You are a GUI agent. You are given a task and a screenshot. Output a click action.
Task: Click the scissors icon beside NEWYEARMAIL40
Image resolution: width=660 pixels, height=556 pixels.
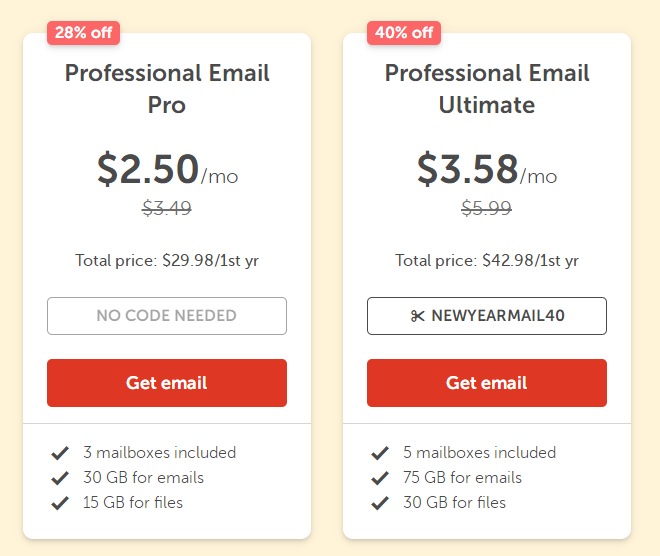pos(417,316)
